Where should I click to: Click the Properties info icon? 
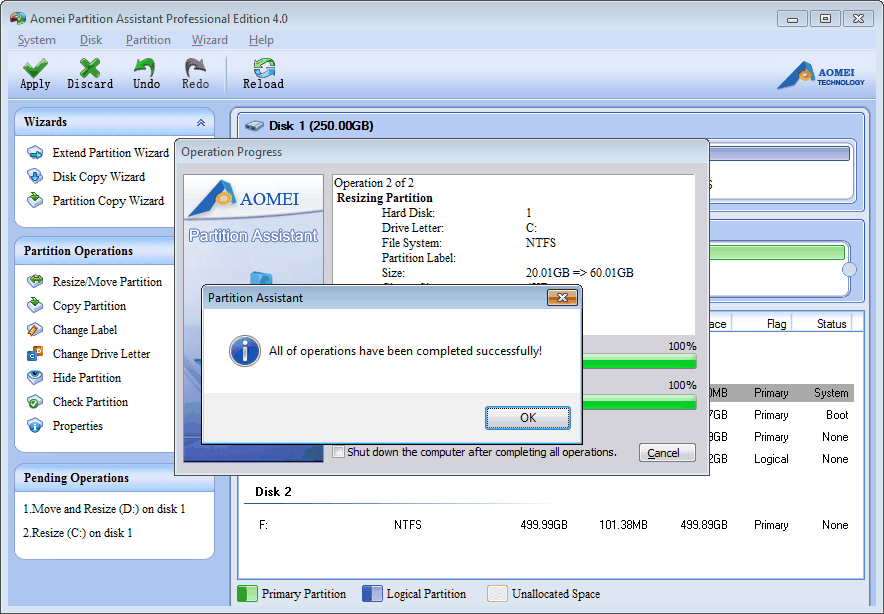(x=35, y=426)
